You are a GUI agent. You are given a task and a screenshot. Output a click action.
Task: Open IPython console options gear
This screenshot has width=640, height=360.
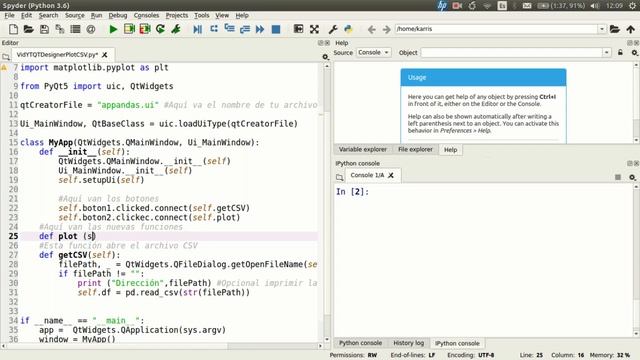[x=632, y=177]
